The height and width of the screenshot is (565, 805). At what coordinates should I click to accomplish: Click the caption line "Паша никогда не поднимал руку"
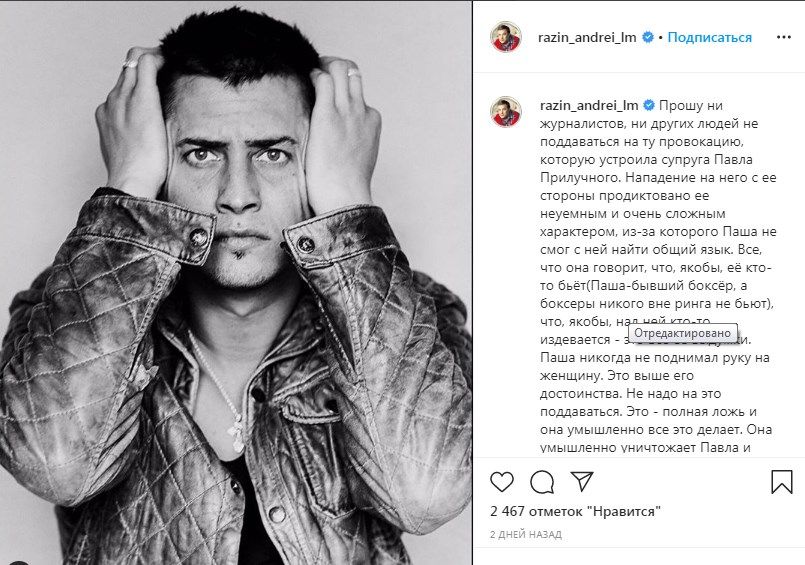coord(655,358)
